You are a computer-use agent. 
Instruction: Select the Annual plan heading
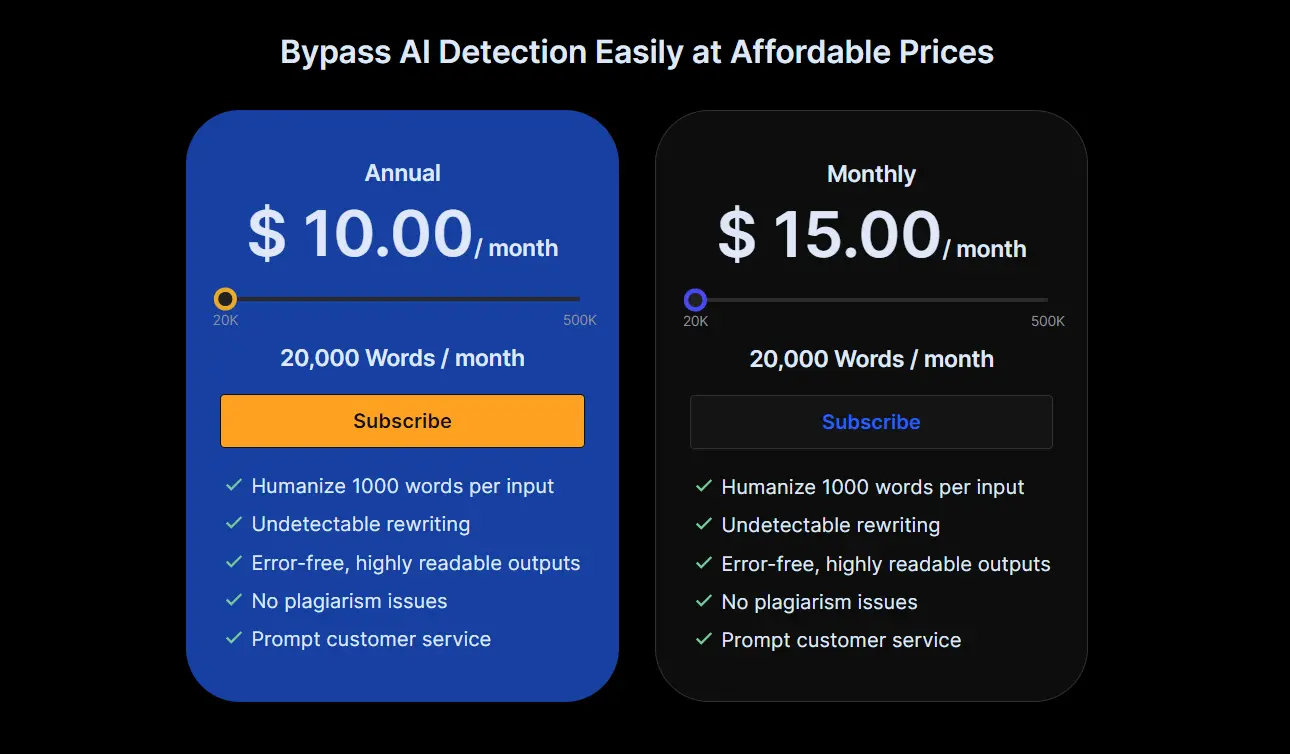(x=402, y=172)
